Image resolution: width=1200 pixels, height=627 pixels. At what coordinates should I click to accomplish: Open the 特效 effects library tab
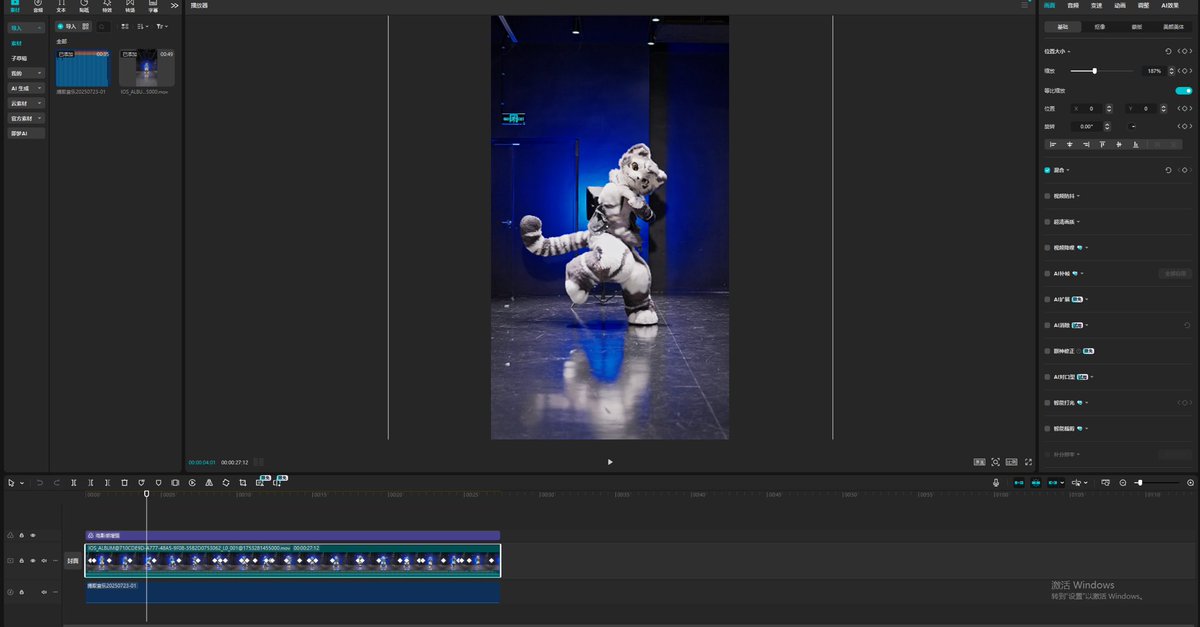point(107,6)
